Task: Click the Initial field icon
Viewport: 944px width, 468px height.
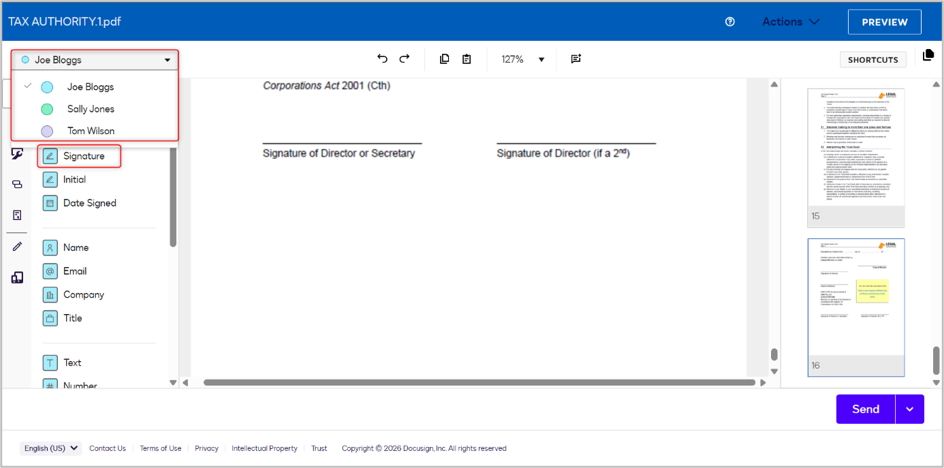Action: point(50,179)
